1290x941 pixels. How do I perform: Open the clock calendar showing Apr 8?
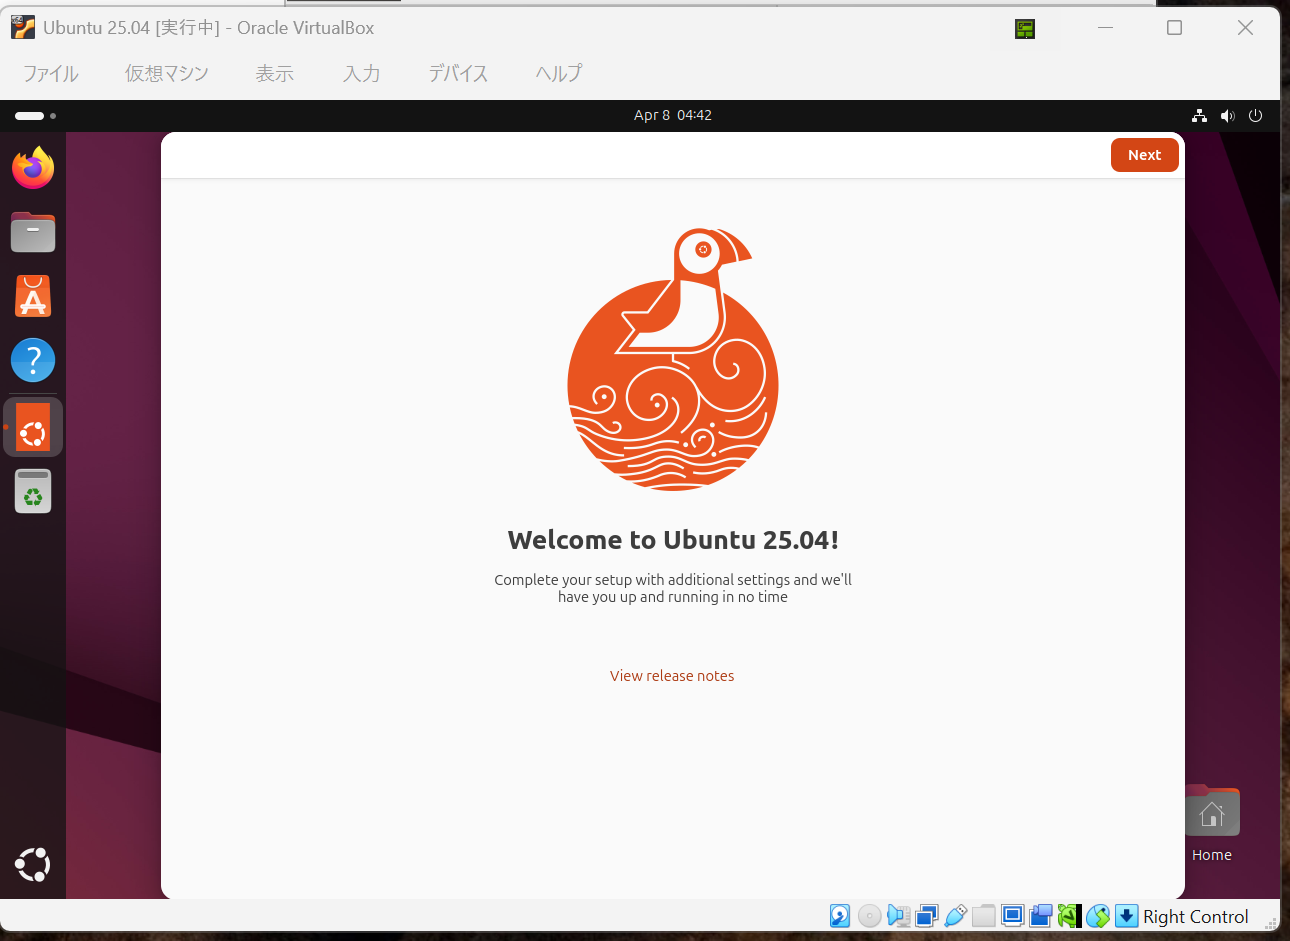pos(672,115)
